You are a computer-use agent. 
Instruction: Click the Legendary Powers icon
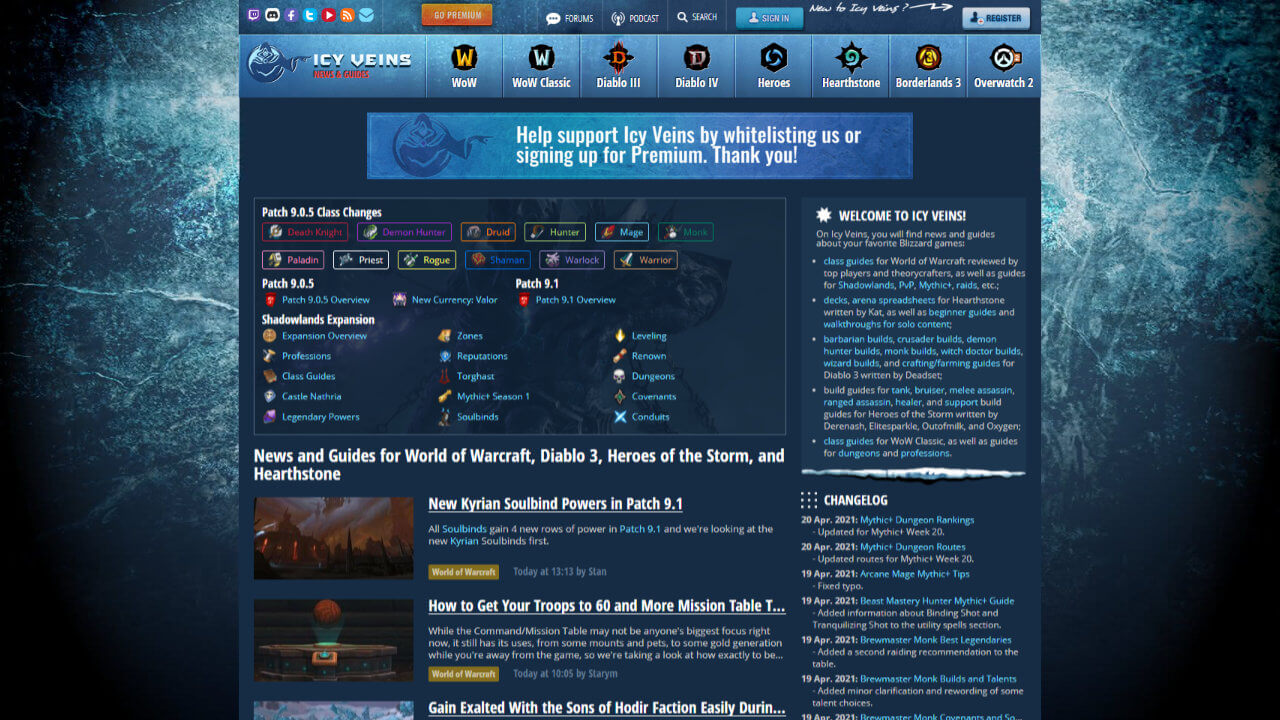(269, 416)
